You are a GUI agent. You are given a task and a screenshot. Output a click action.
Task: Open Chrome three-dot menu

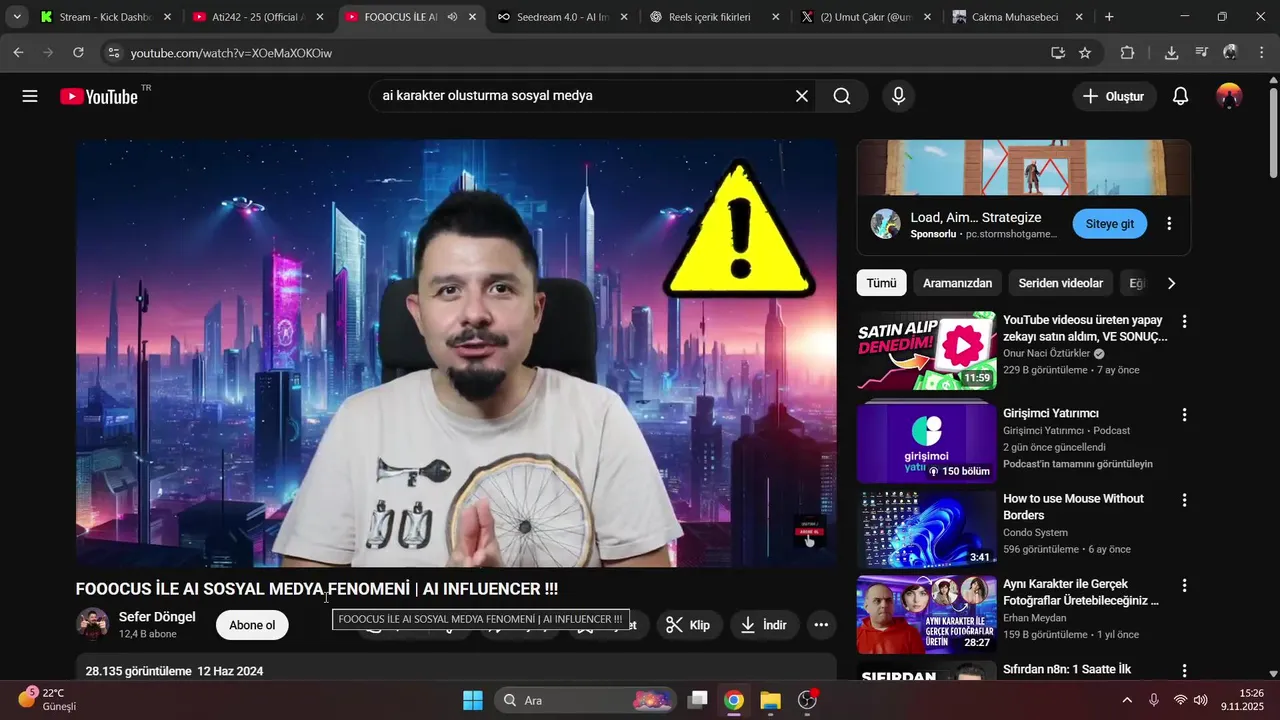1260,53
